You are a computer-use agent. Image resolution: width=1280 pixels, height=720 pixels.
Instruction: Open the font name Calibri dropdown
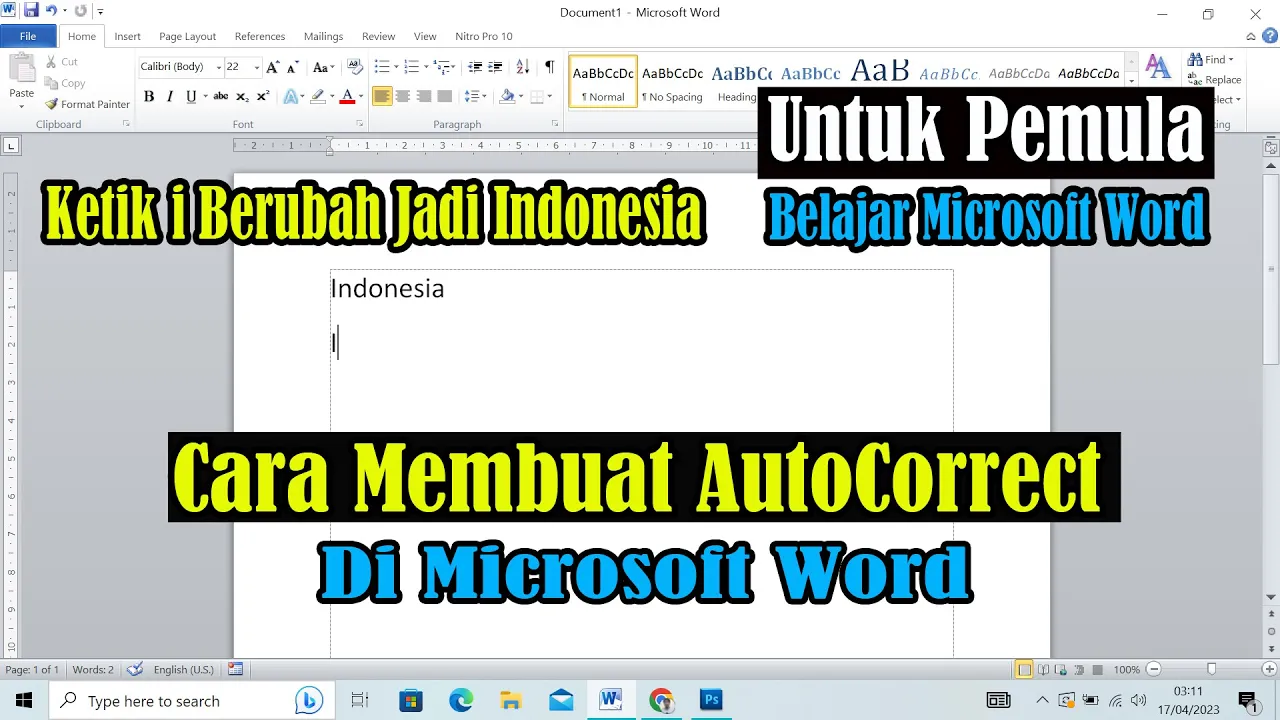click(x=219, y=67)
